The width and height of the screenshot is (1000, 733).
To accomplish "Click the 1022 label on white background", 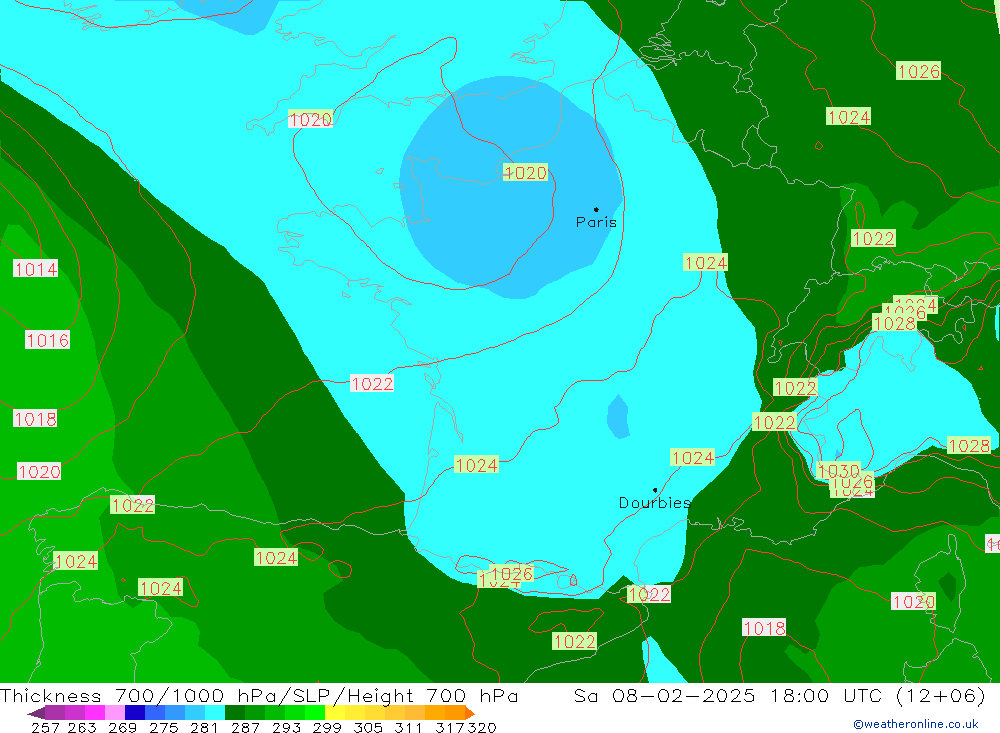I will coord(372,383).
